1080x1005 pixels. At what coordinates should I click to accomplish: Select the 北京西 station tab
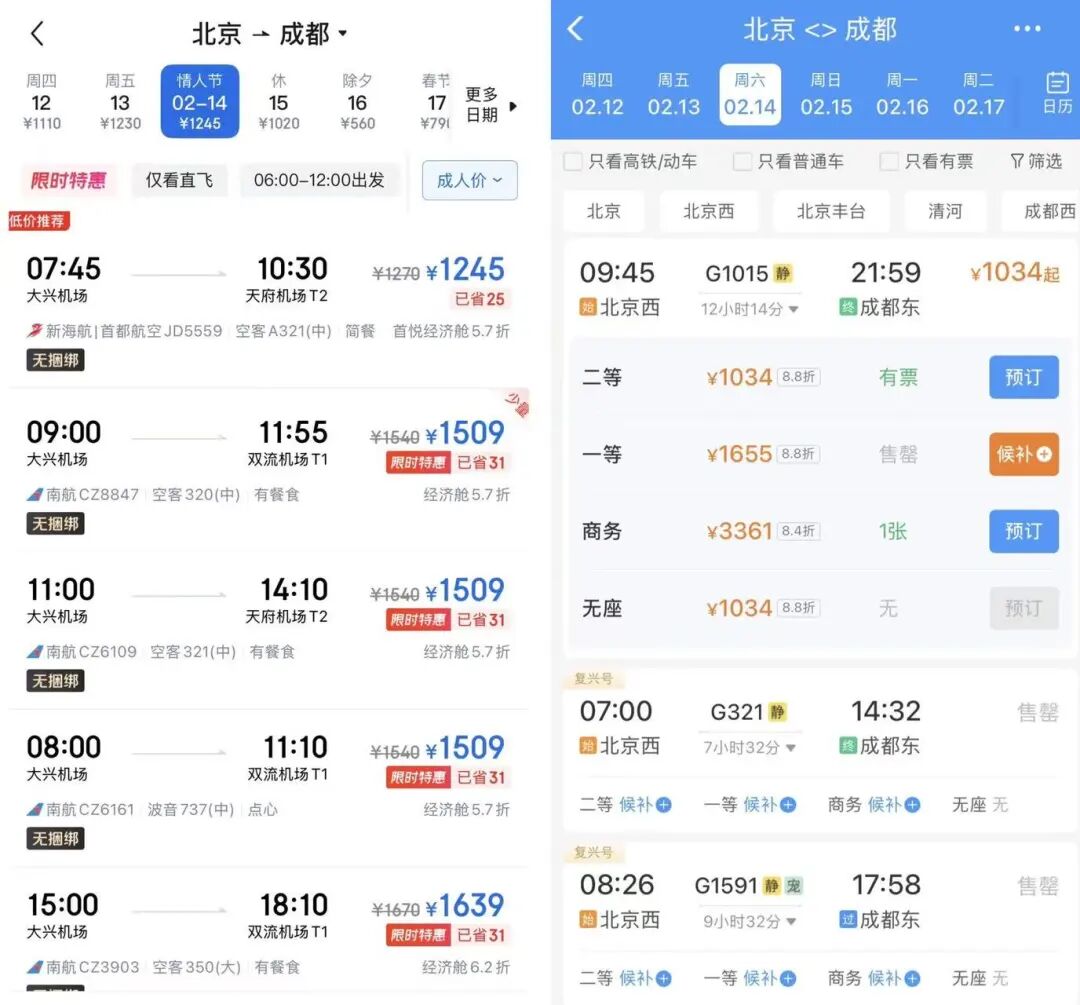point(709,211)
